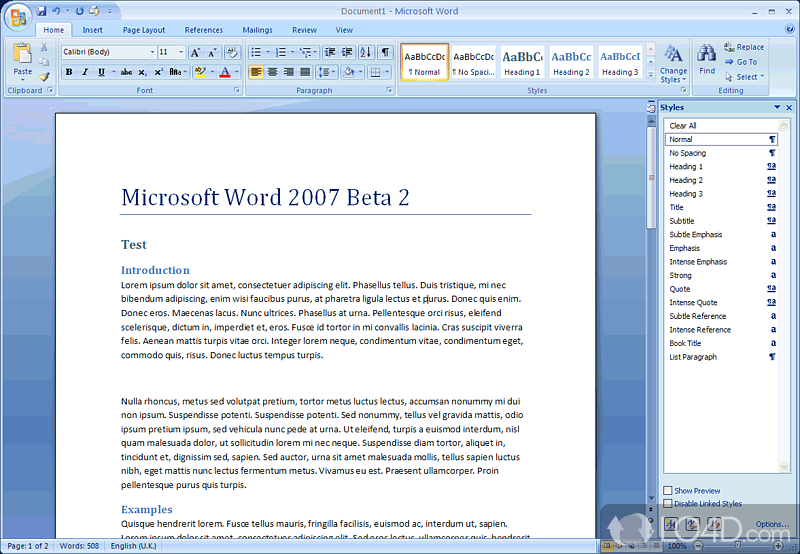
Task: Grow font size with large A icon
Action: click(195, 52)
